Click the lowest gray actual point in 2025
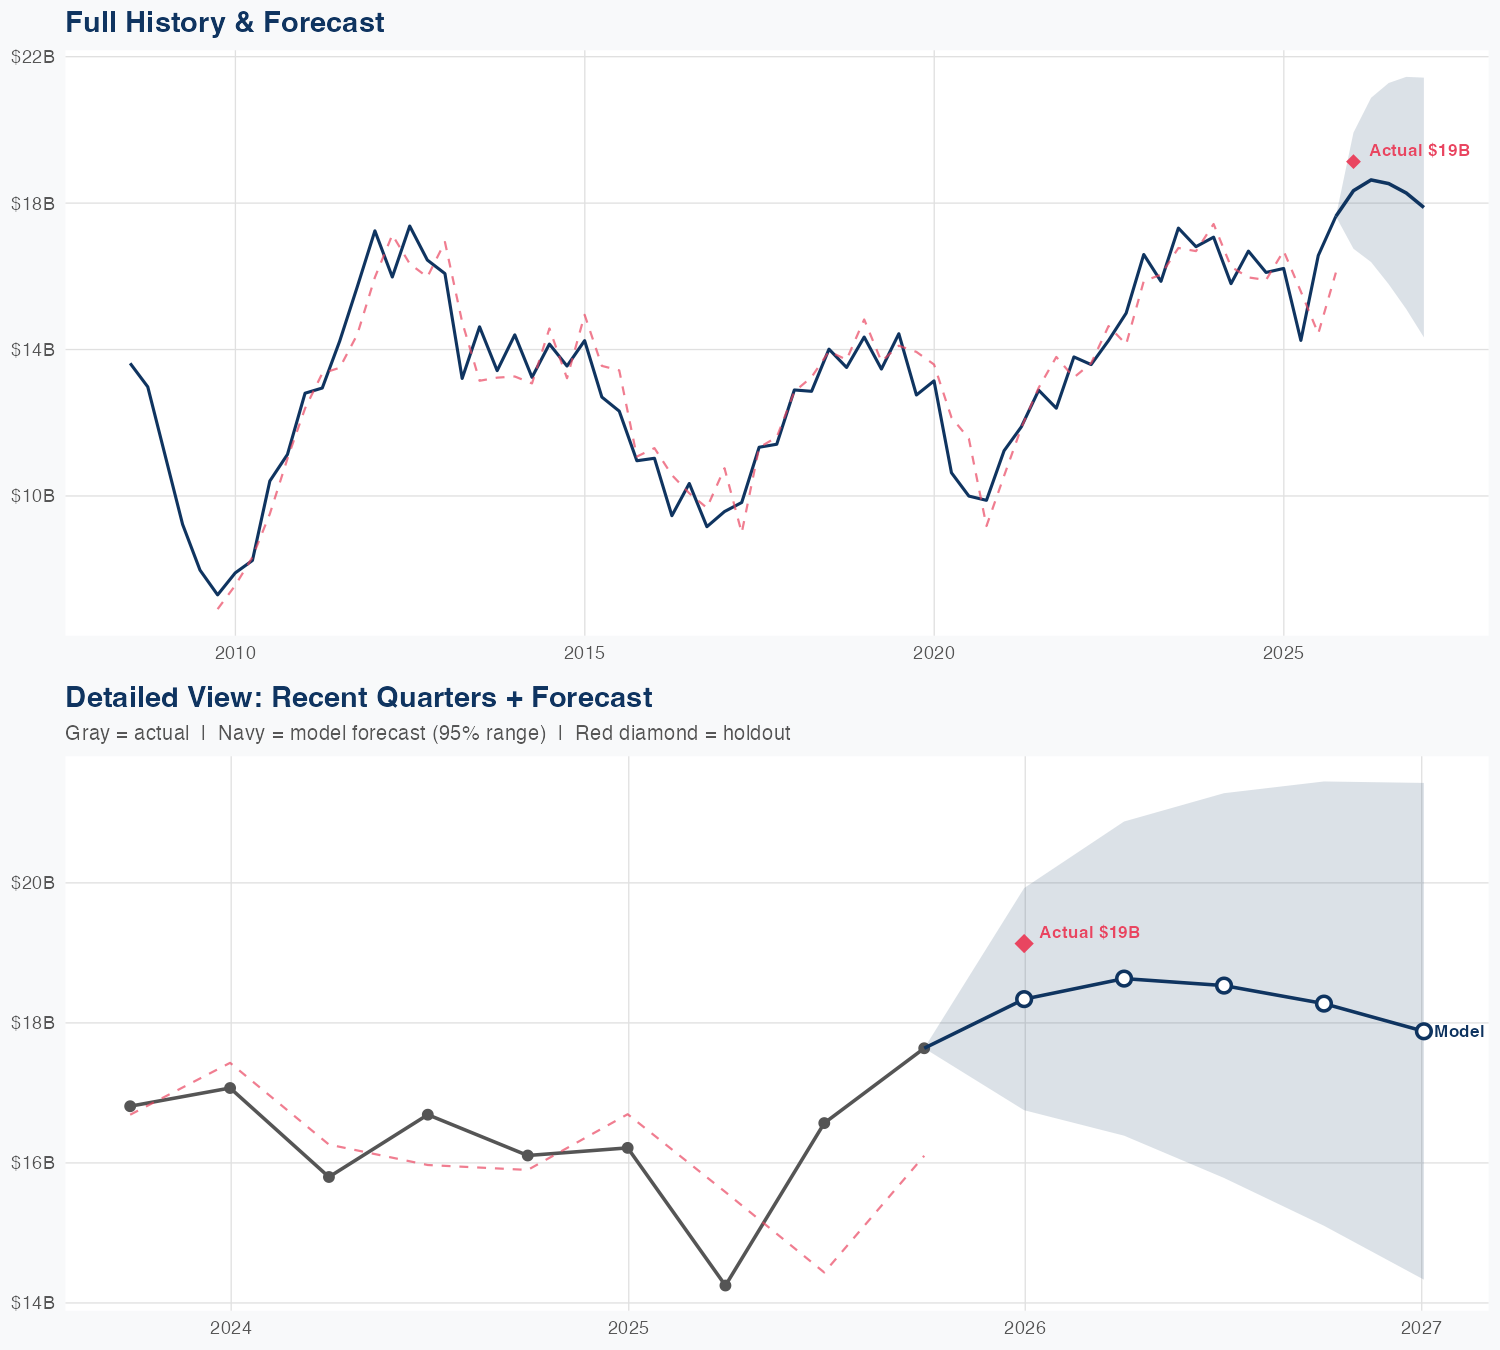This screenshot has height=1350, width=1500. (725, 1285)
